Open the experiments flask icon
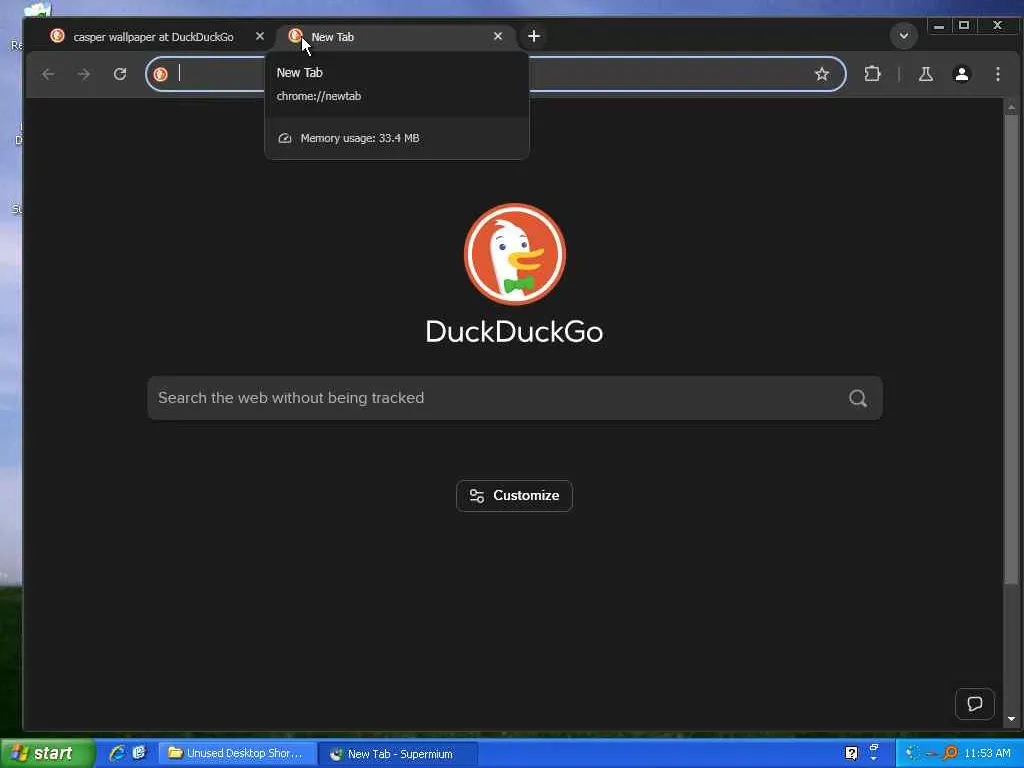 click(x=926, y=74)
